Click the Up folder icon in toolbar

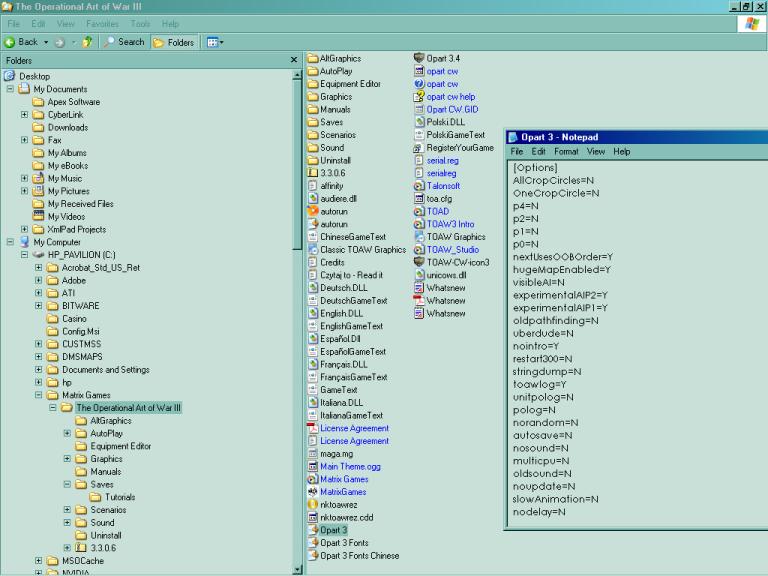click(x=87, y=42)
